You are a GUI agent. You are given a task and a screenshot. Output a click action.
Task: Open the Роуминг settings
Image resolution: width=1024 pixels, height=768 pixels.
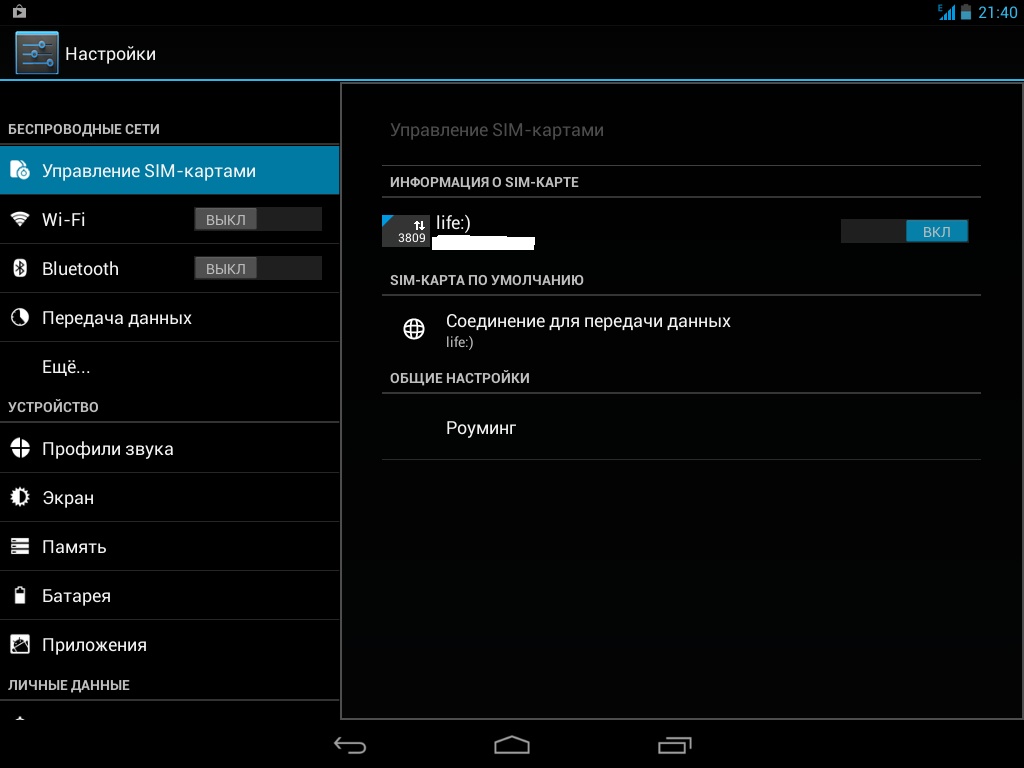click(x=481, y=428)
